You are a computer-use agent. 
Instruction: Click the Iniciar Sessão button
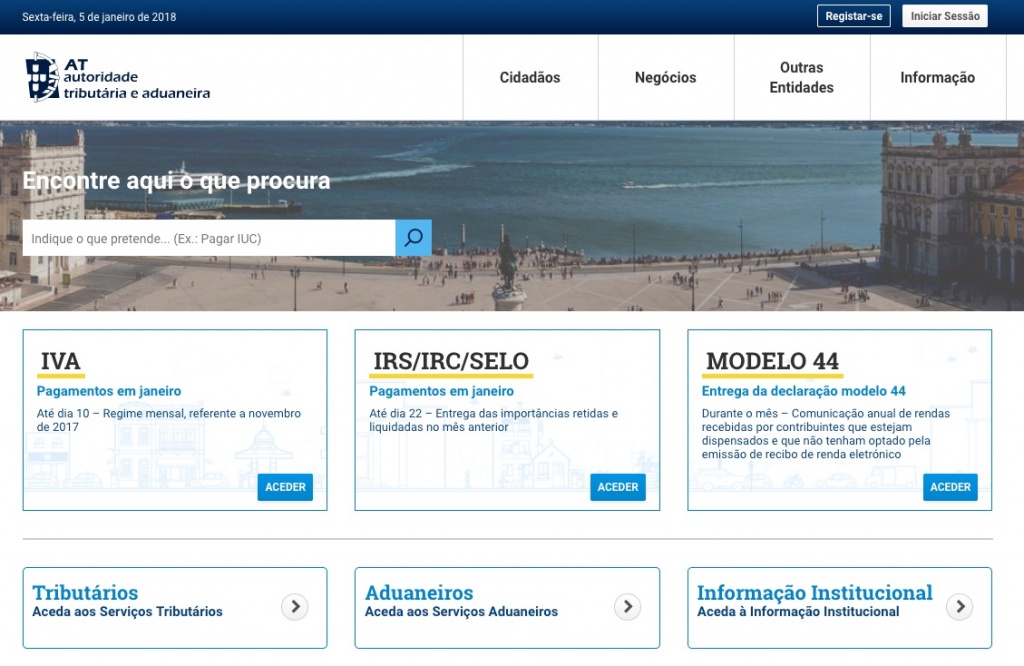pos(944,15)
